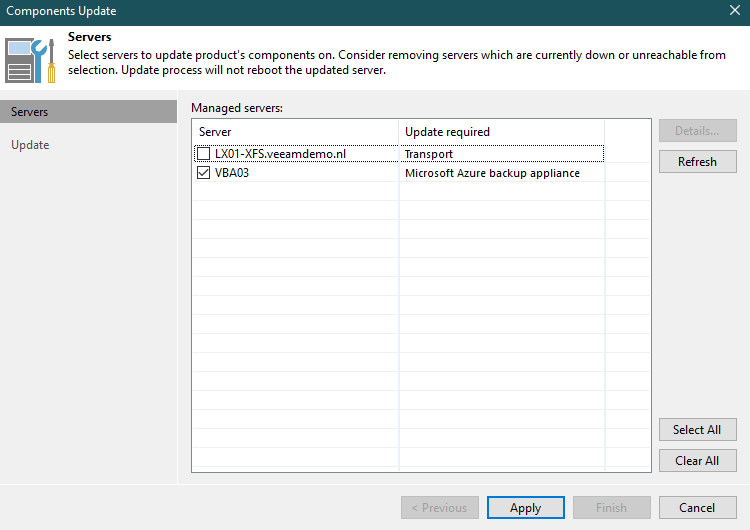Click the Microsoft Azure backup appliance cell
This screenshot has width=750, height=530.
tap(492, 173)
